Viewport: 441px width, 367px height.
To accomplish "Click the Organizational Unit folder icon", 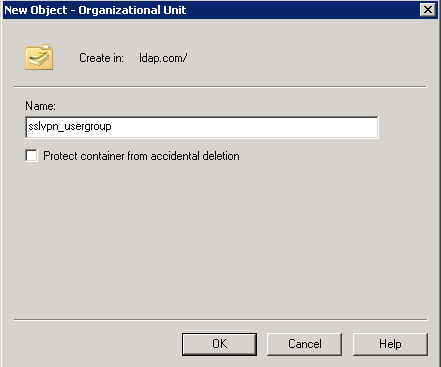I will 39,57.
